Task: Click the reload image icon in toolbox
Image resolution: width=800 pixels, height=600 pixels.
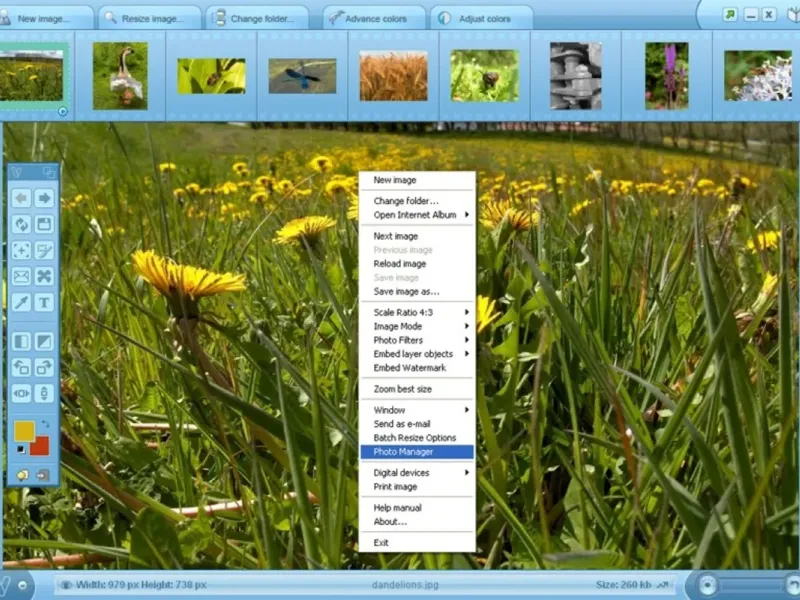Action: click(21, 224)
